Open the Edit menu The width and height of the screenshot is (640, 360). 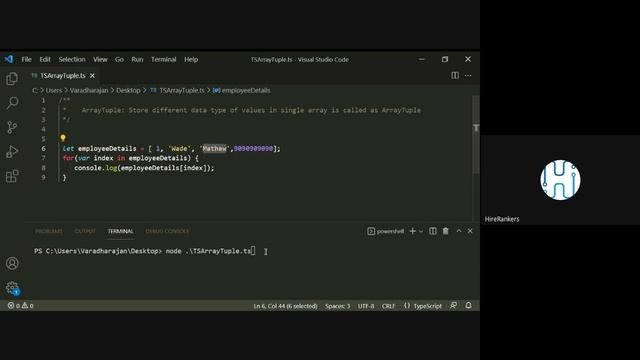tap(45, 59)
